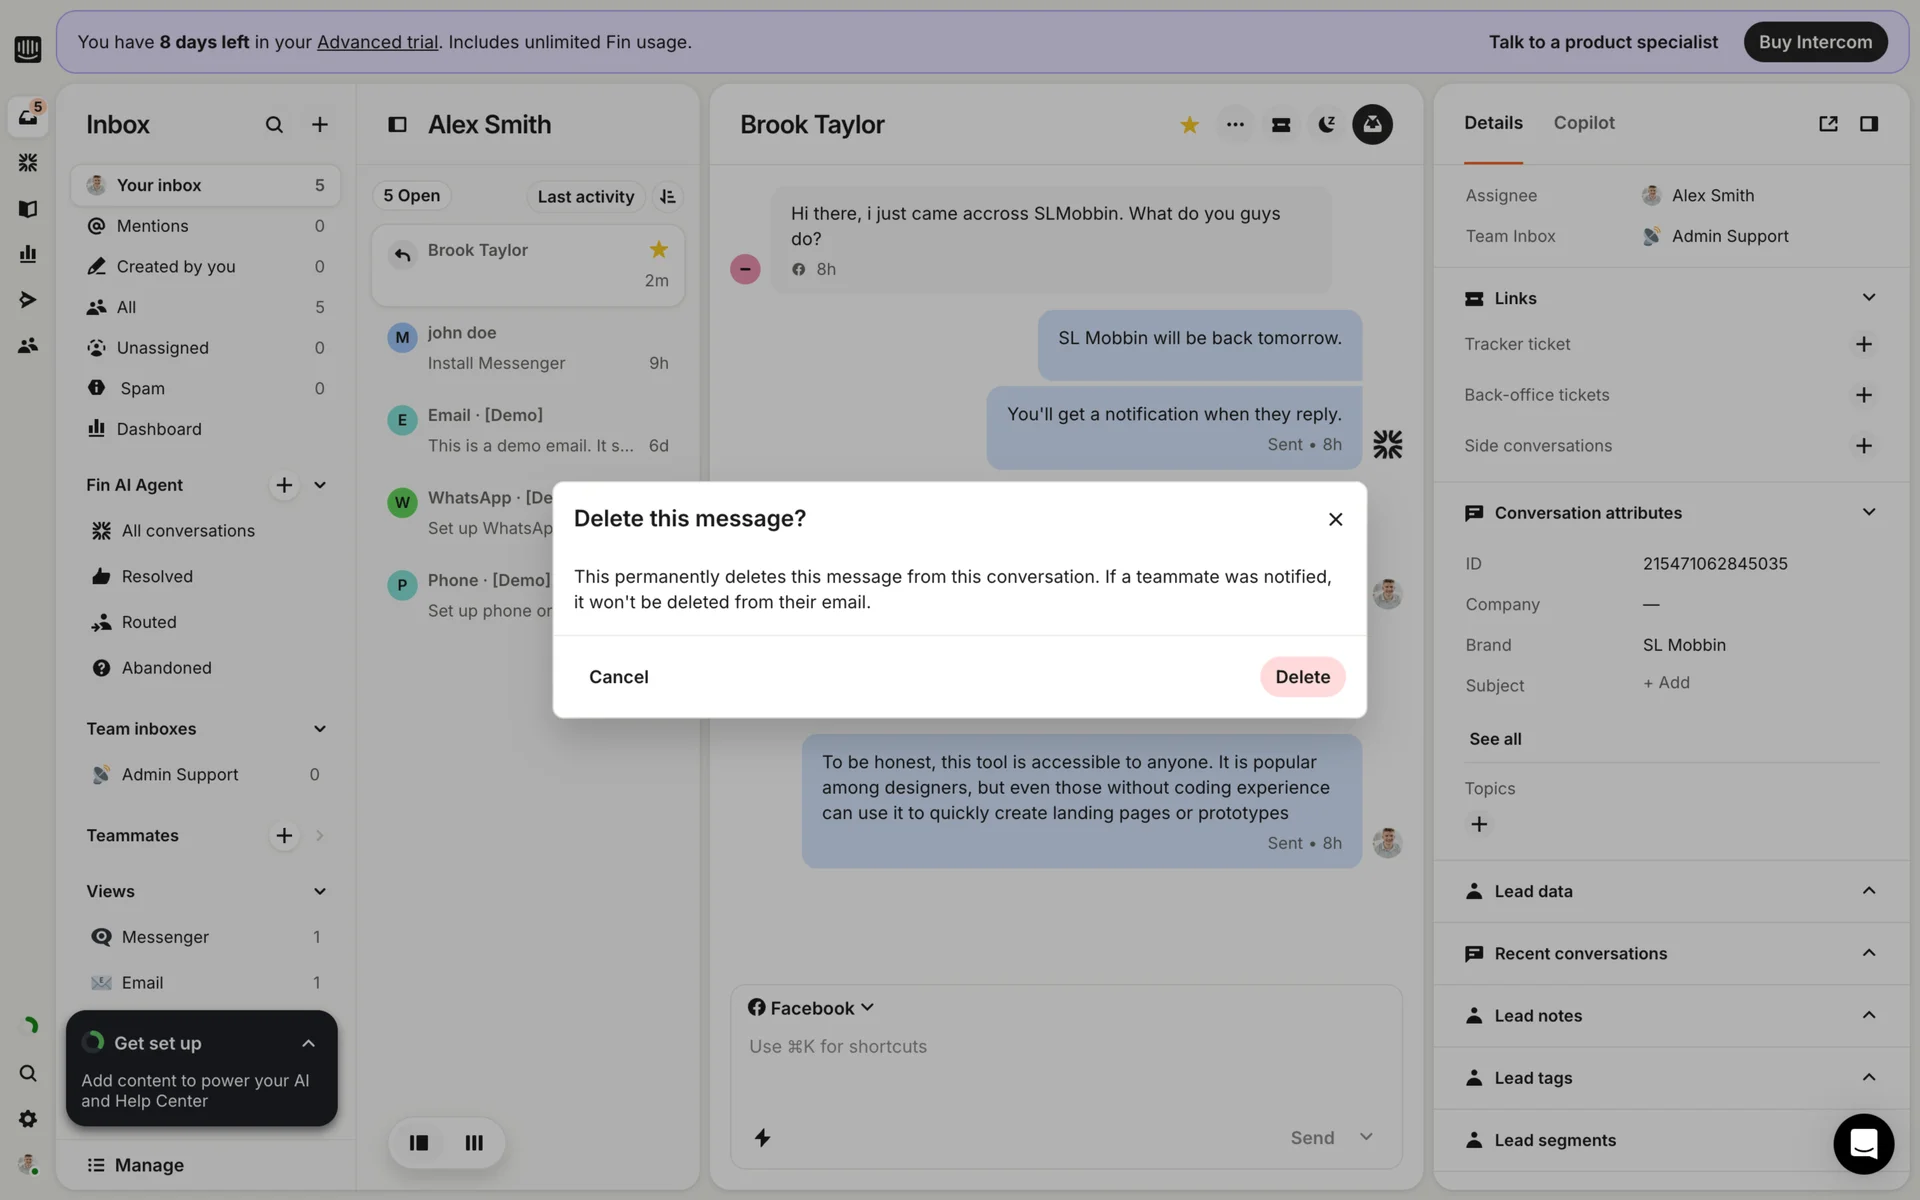Toggle the conversation list sidebar icon
The height and width of the screenshot is (1200, 1920).
(397, 125)
